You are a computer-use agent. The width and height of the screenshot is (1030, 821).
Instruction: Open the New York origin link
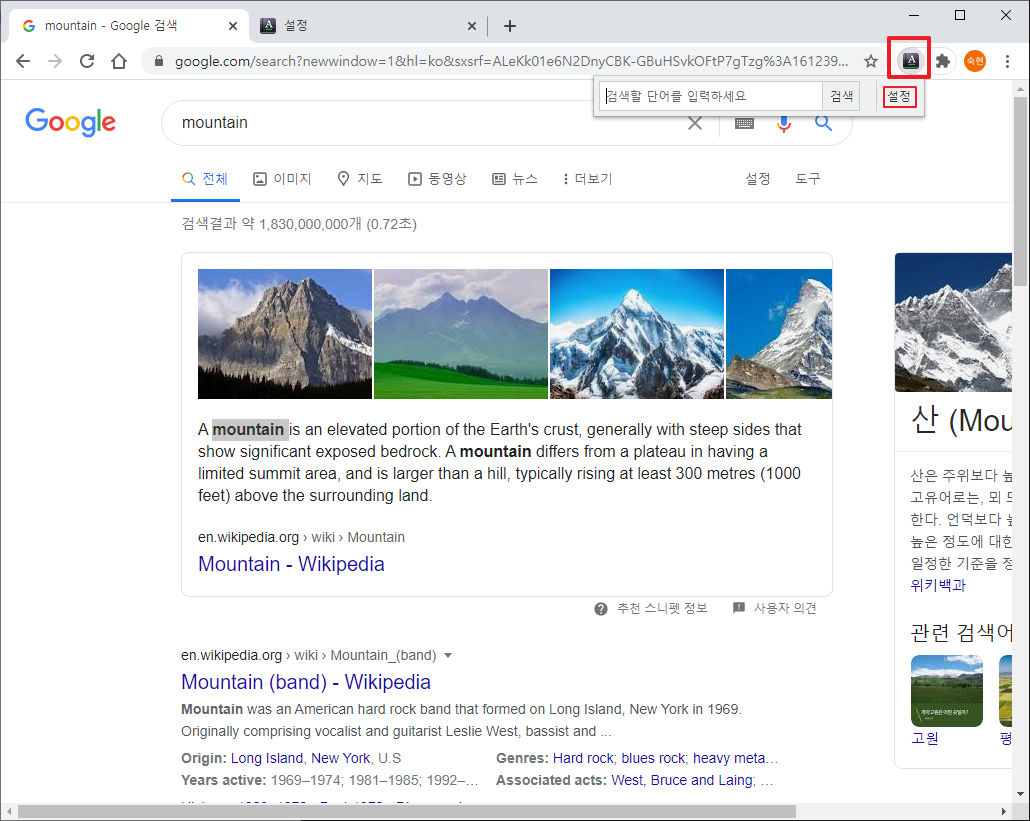[x=340, y=759]
